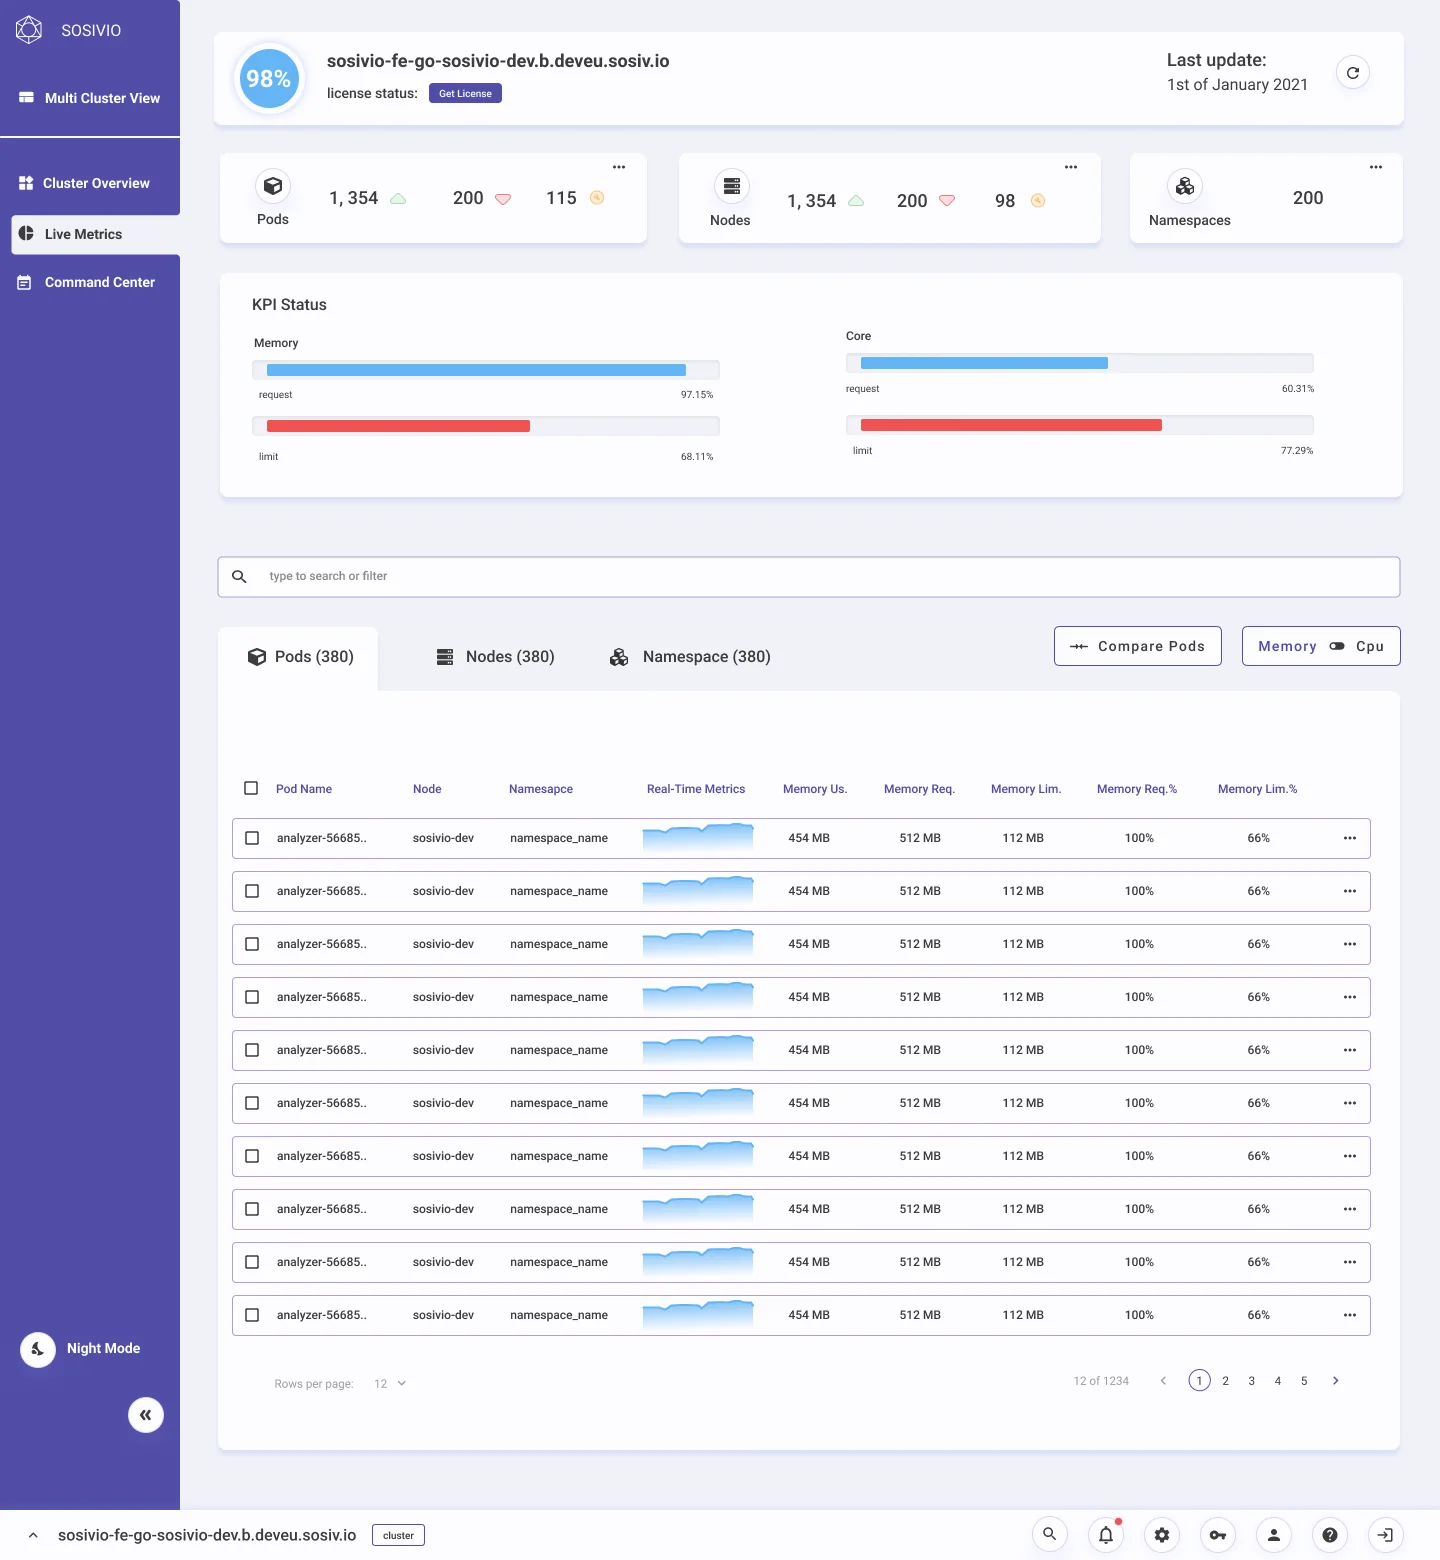
Task: Click the Get License button
Action: click(465, 93)
